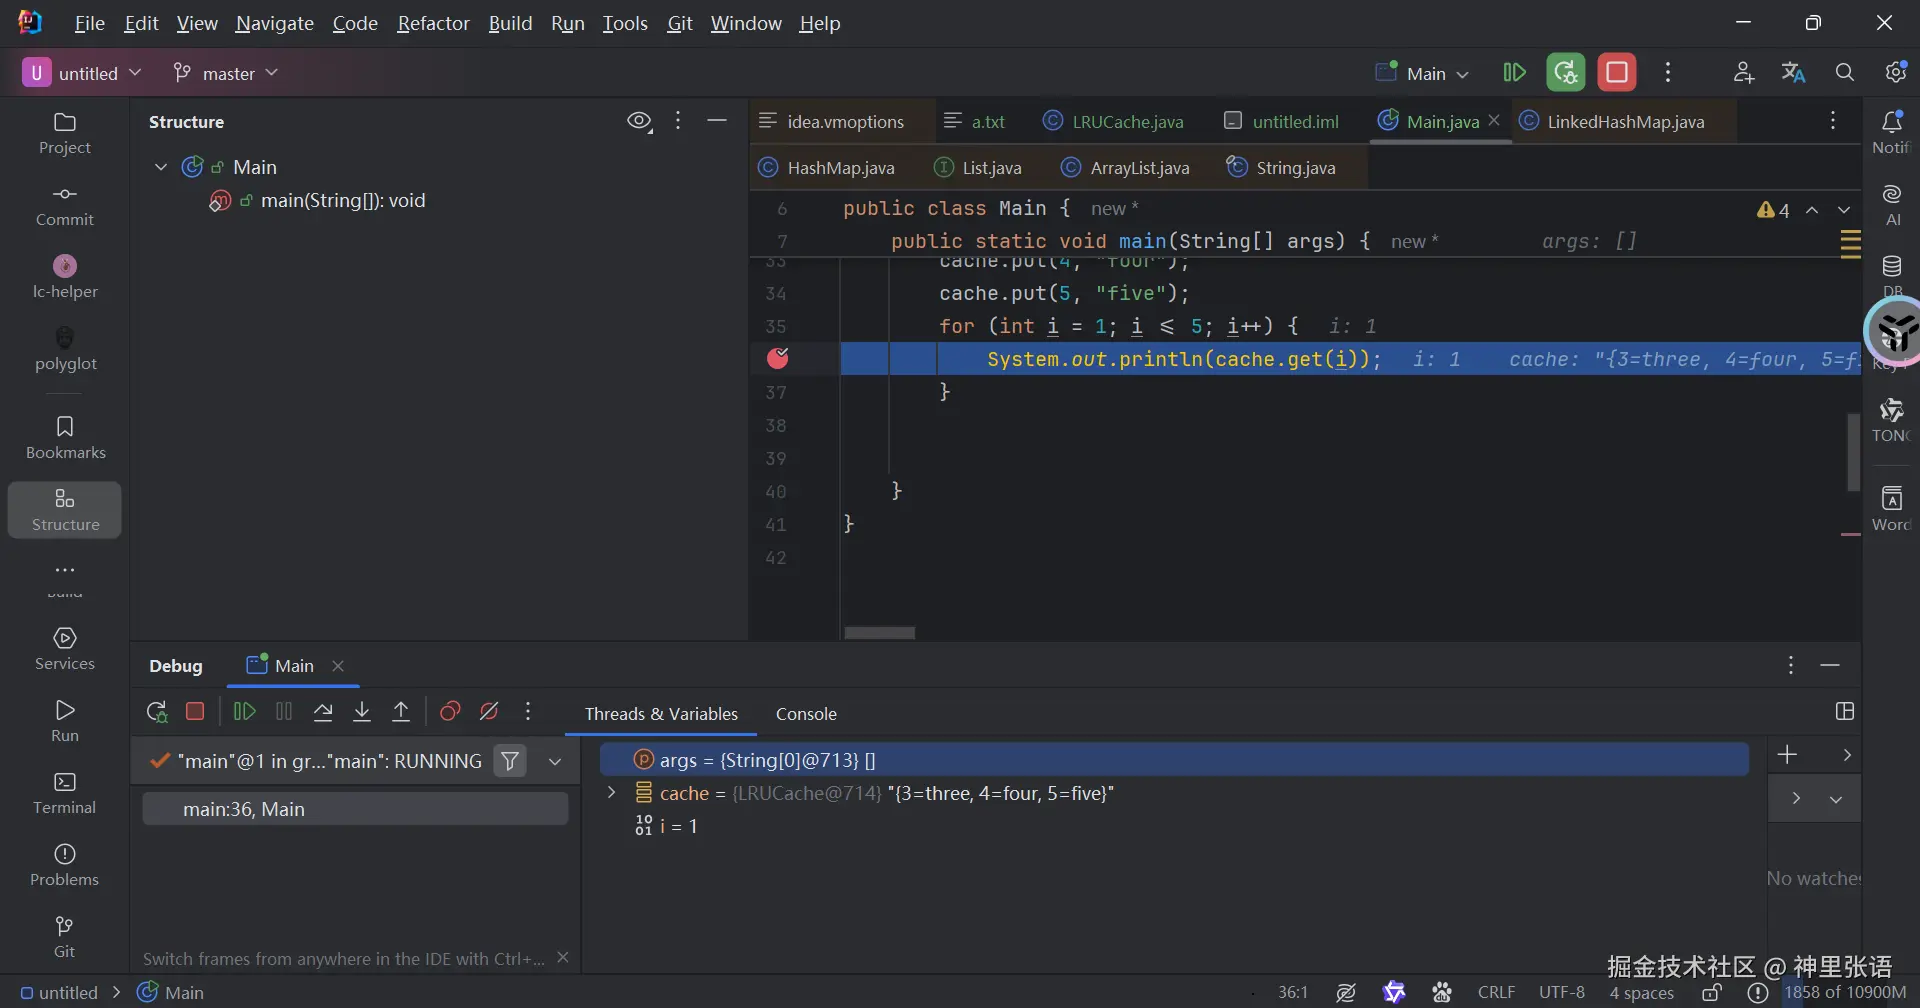Click Resume Program in top toolbar
This screenshot has height=1008, width=1920.
click(x=1514, y=73)
